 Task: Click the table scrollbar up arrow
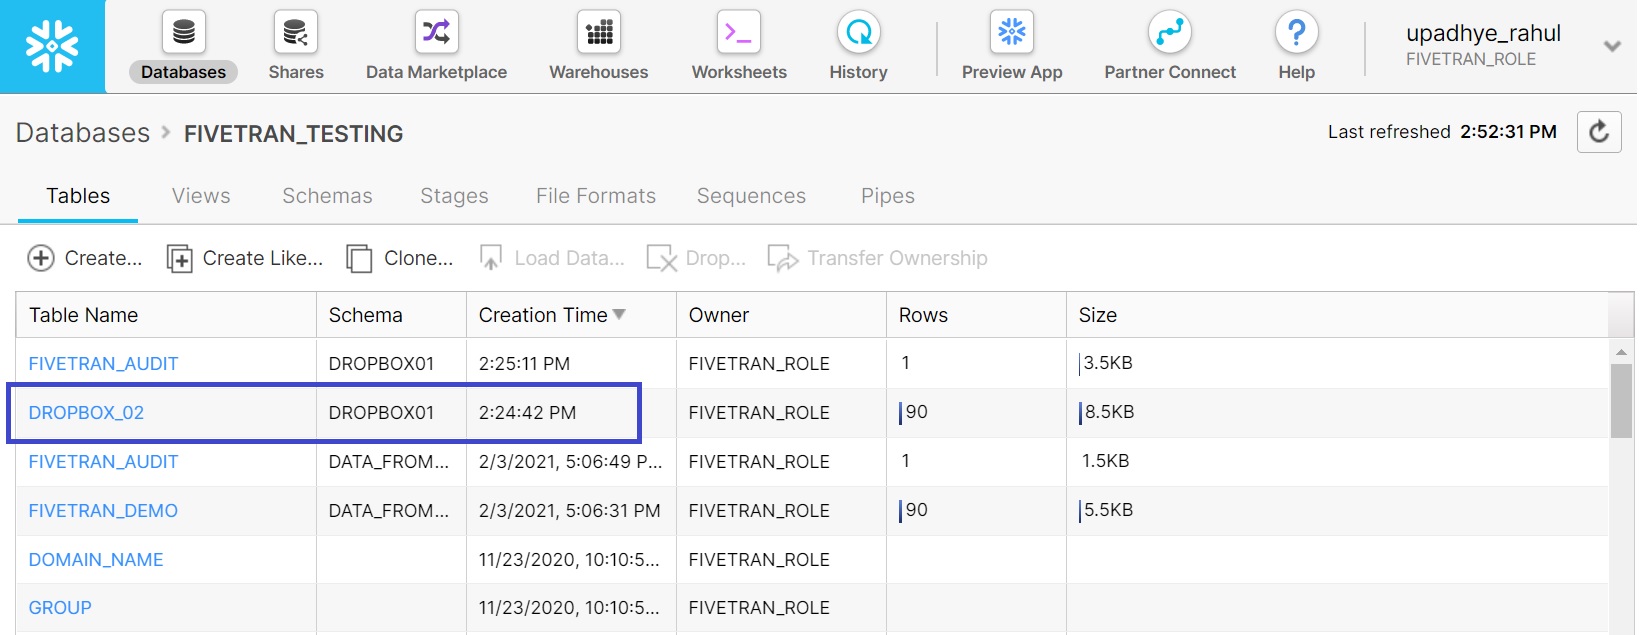tap(1621, 352)
